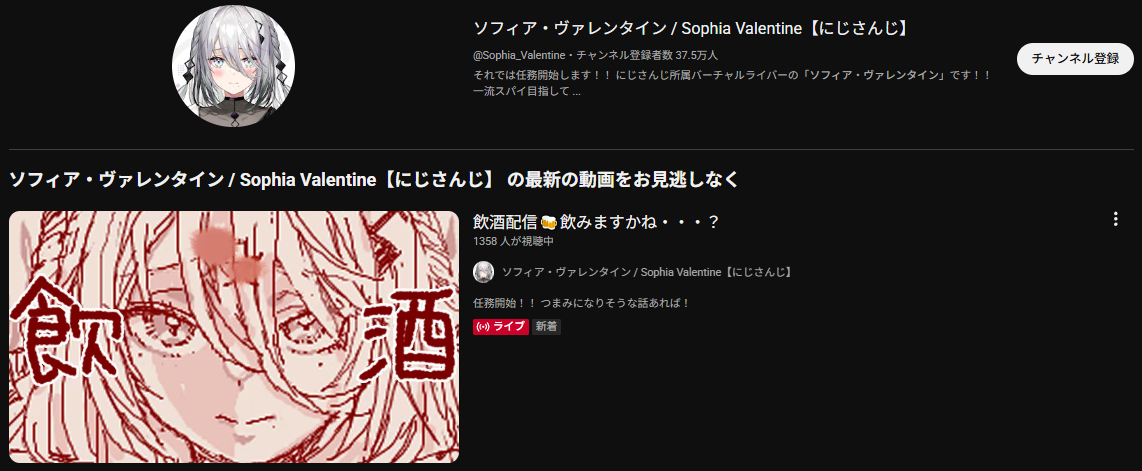Open video title 飲酒配信 飲みますかね

pyautogui.click(x=596, y=222)
